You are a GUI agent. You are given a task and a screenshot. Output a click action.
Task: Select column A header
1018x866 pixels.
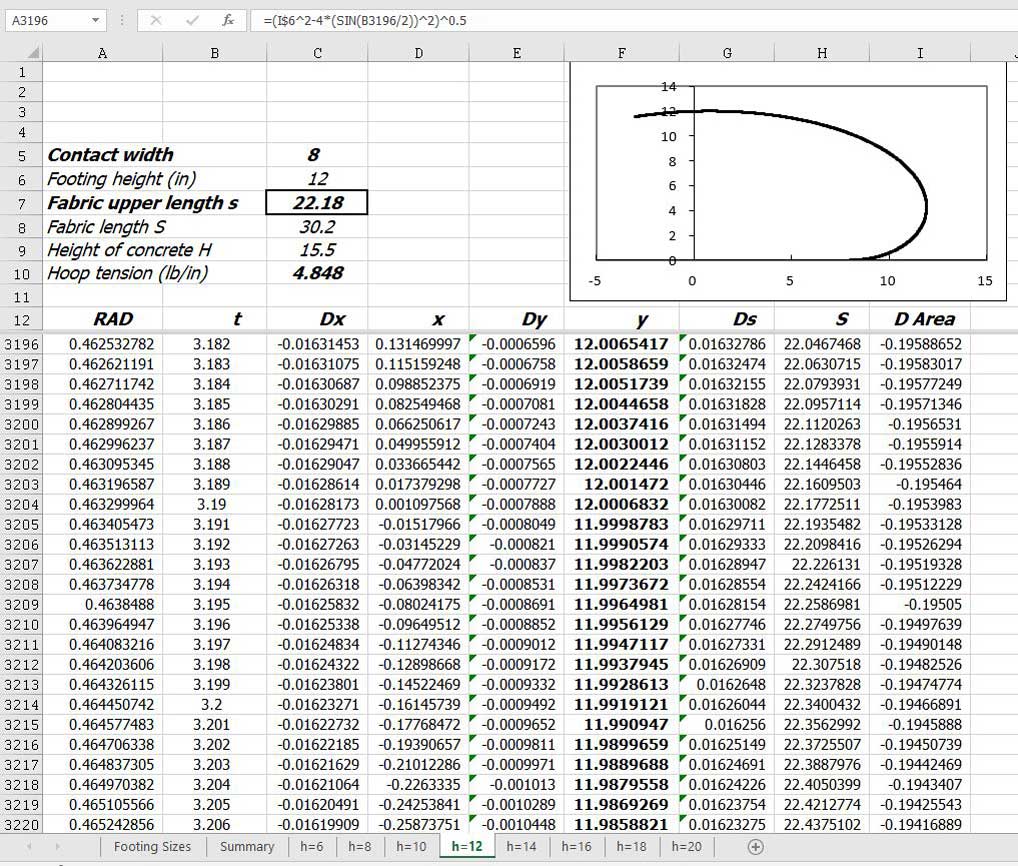103,53
